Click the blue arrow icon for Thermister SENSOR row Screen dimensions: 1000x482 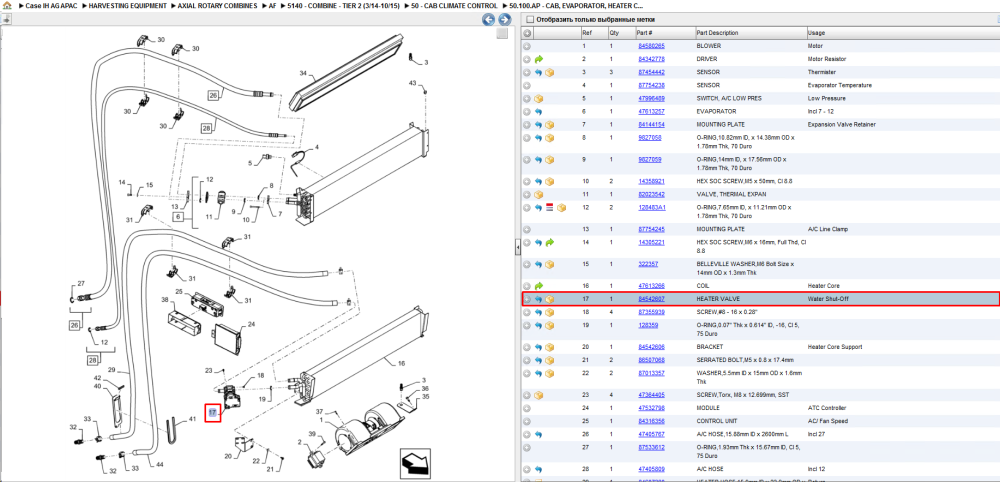[539, 72]
